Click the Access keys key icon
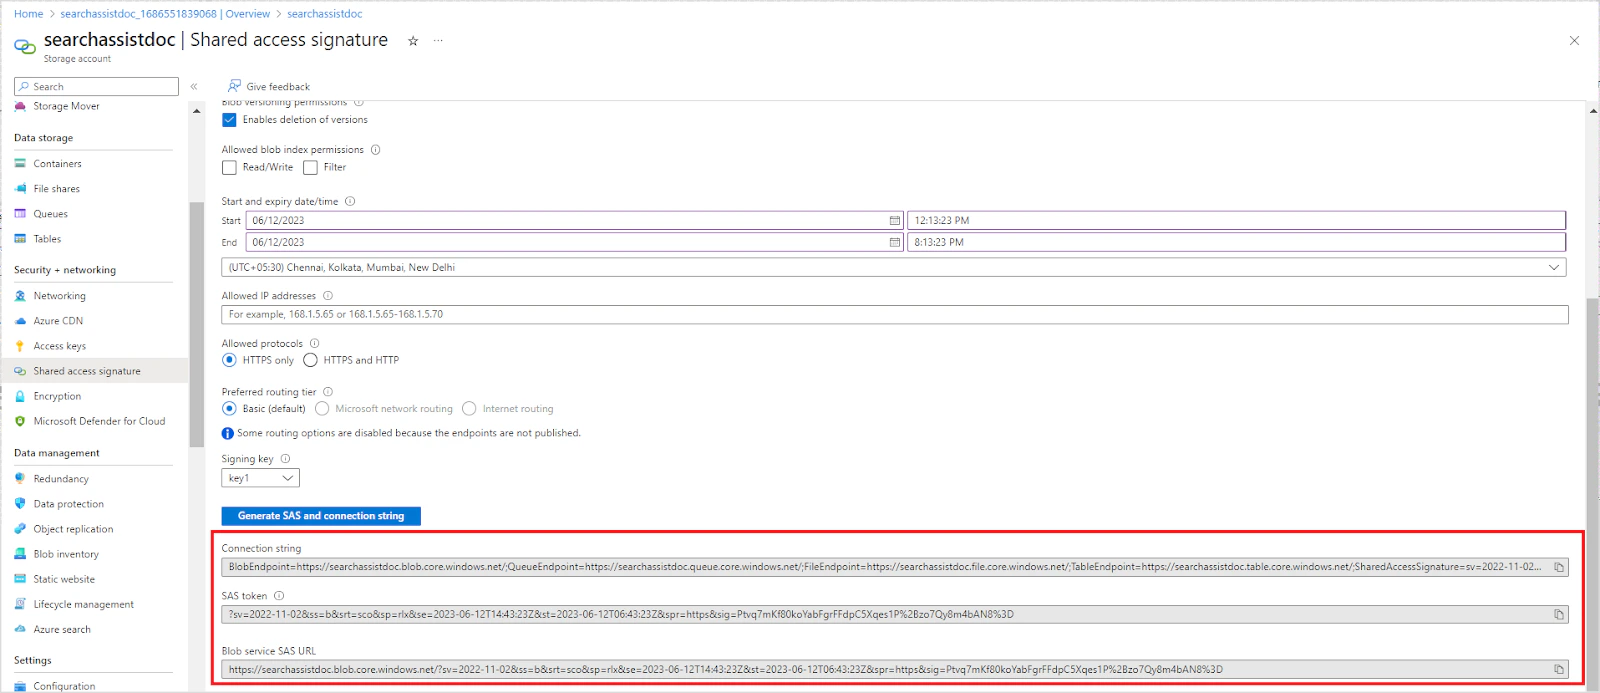This screenshot has width=1600, height=693. (20, 346)
